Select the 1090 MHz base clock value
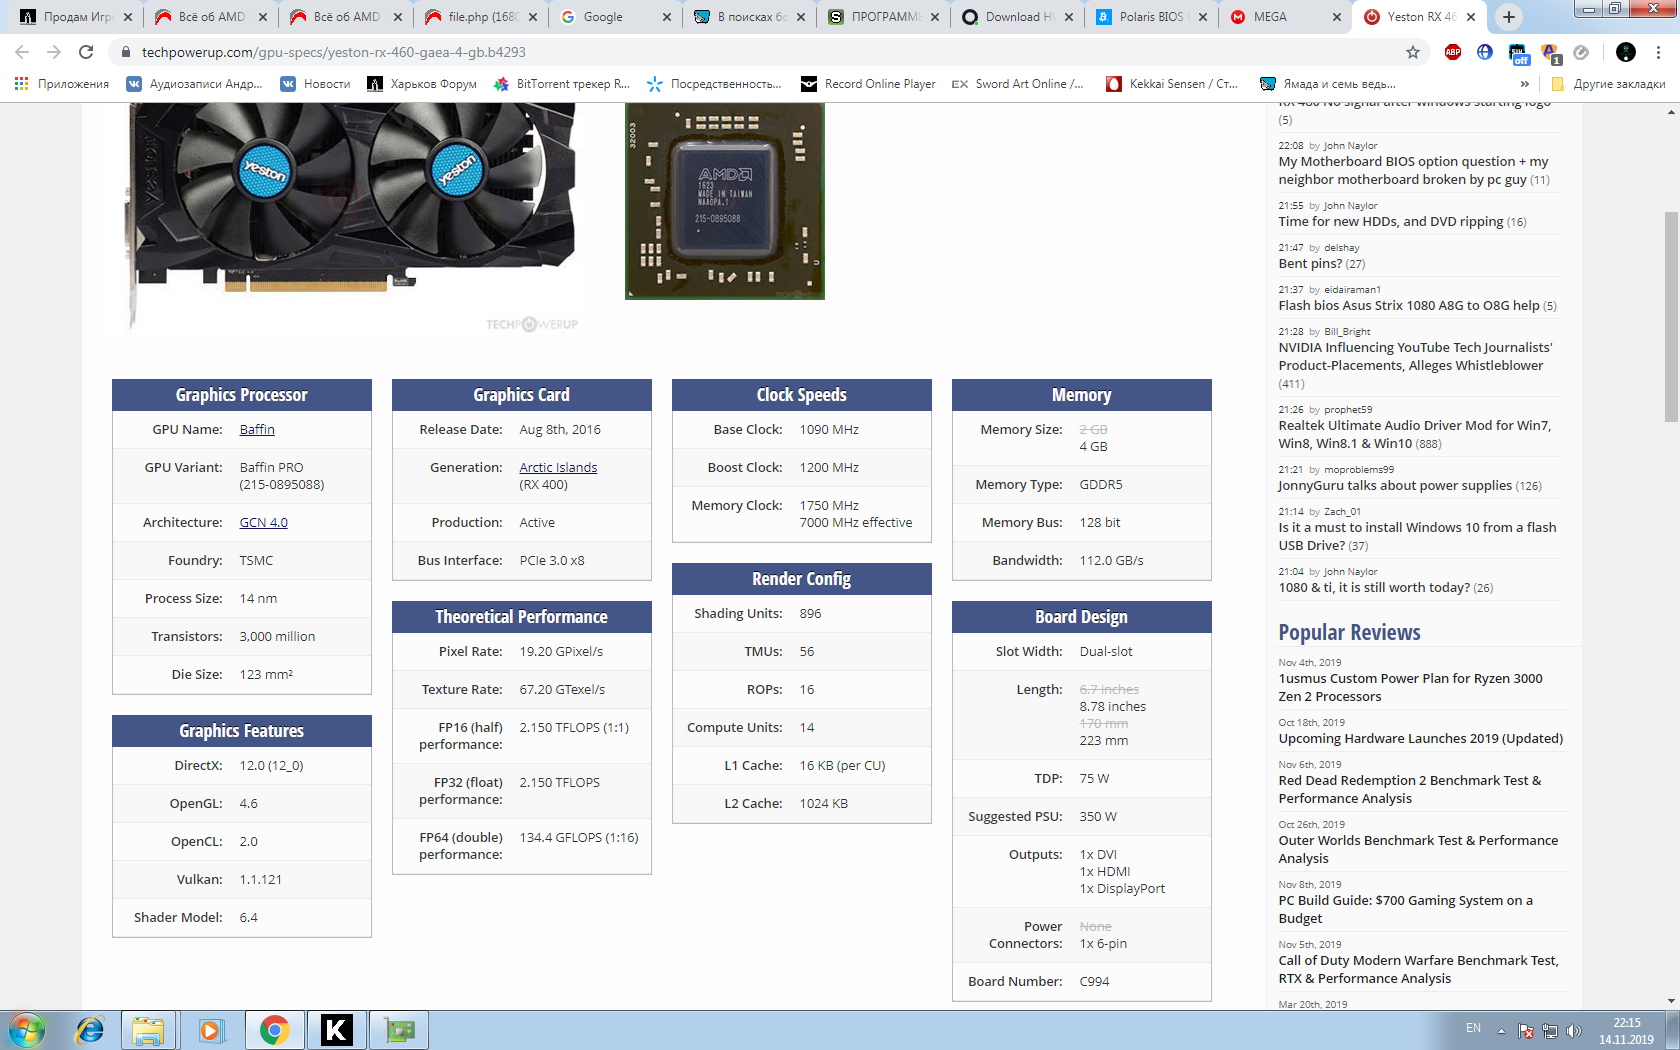This screenshot has height=1050, width=1680. pos(829,430)
